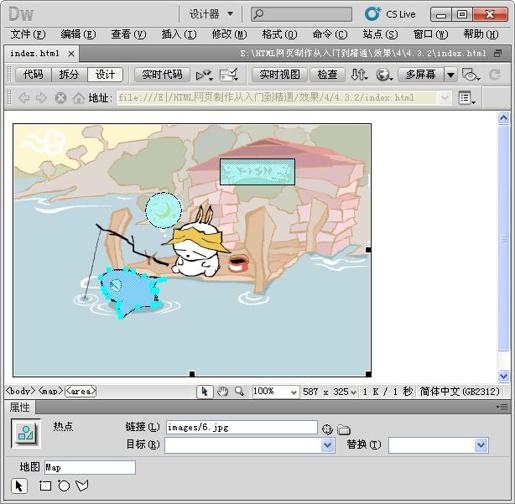
Task: Click the search input field
Action: click(301, 14)
